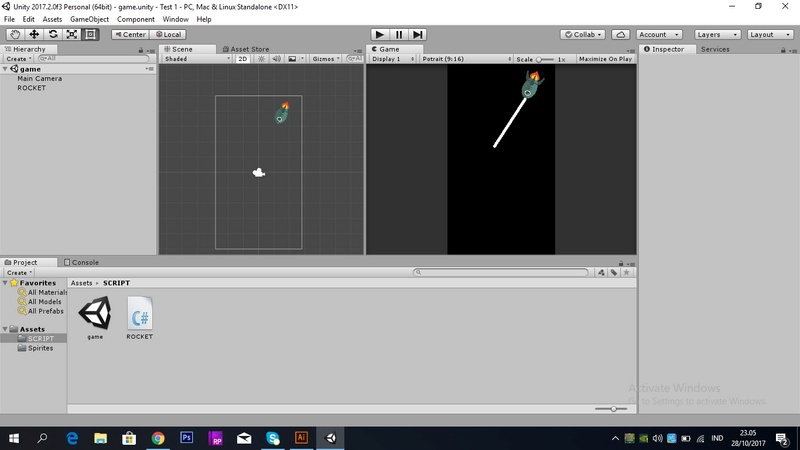
Task: Collapse the game scene in Hierarchy
Action: click(x=5, y=69)
